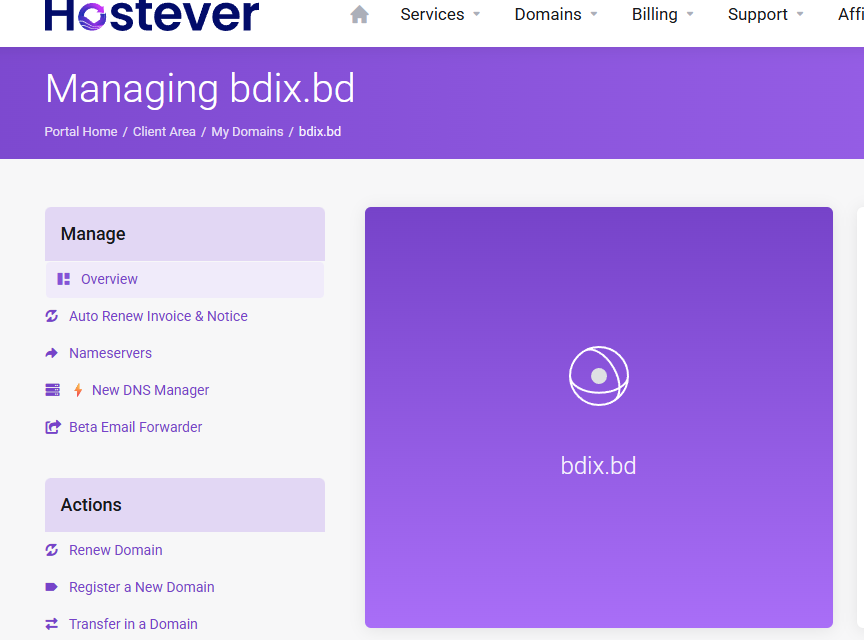Click the Nameservers arrow icon

click(x=52, y=353)
